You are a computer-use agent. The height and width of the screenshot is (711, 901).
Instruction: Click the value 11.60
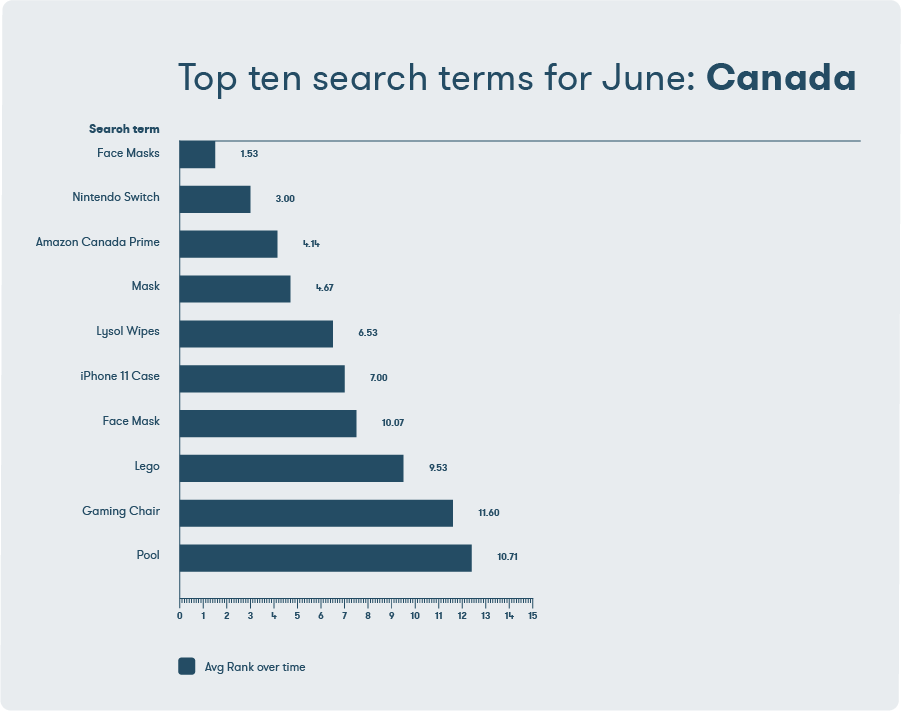[x=489, y=513]
